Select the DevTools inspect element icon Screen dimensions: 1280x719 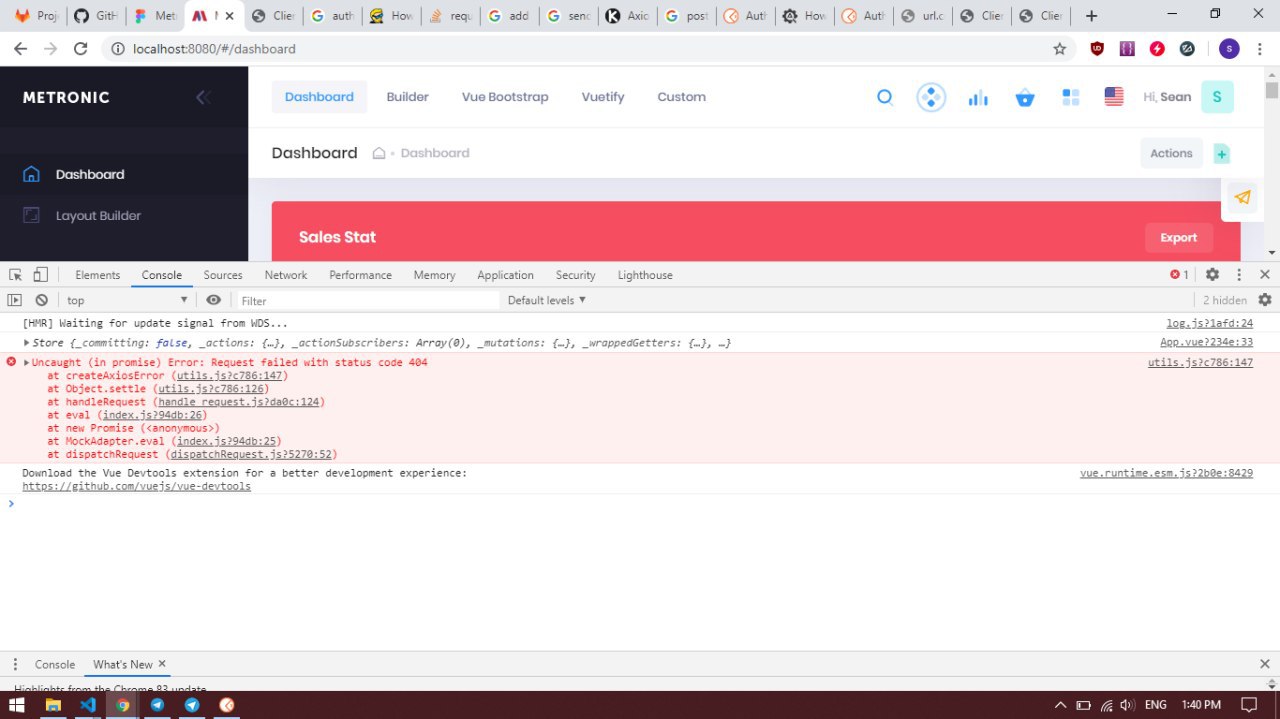tap(16, 275)
